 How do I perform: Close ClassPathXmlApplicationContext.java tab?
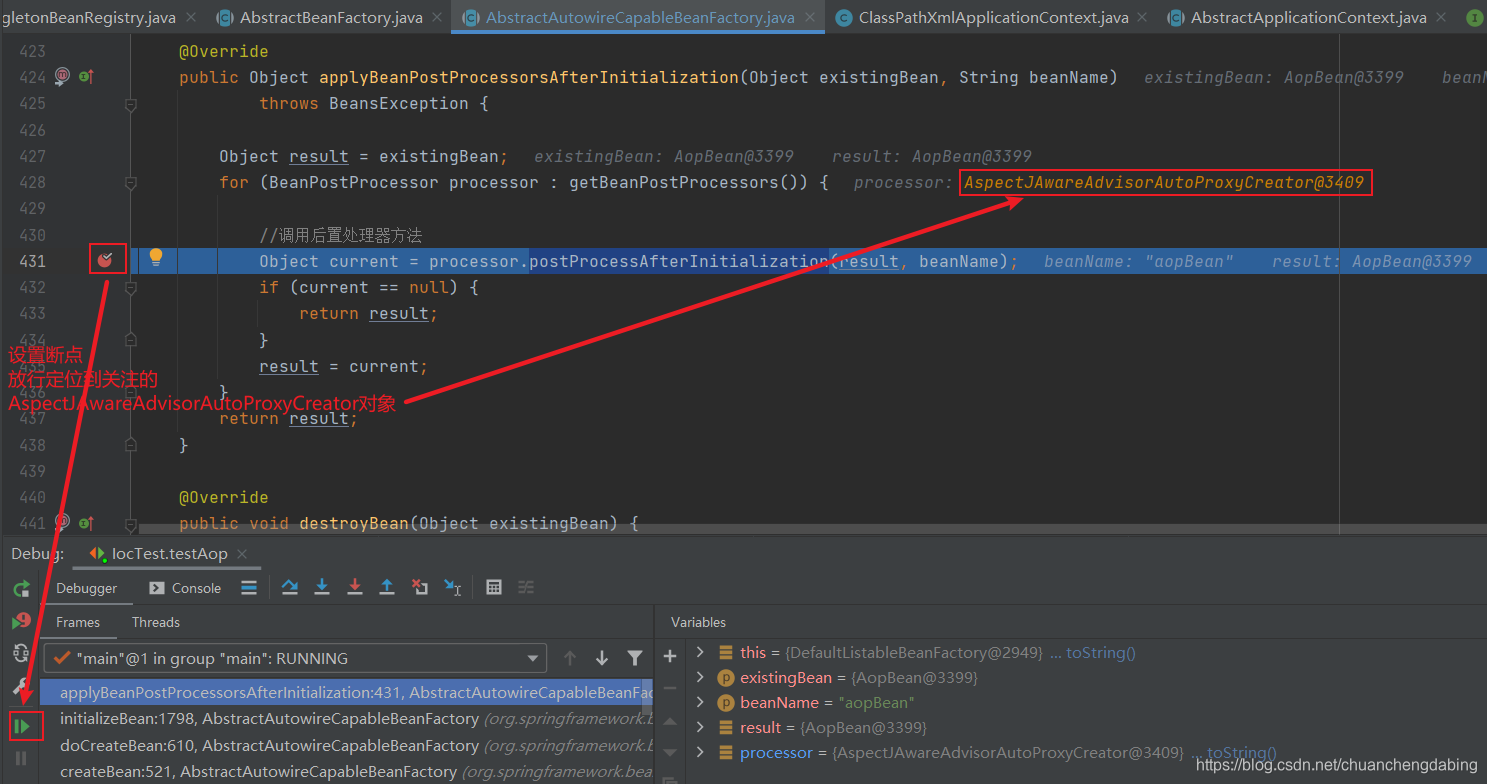(x=1142, y=18)
